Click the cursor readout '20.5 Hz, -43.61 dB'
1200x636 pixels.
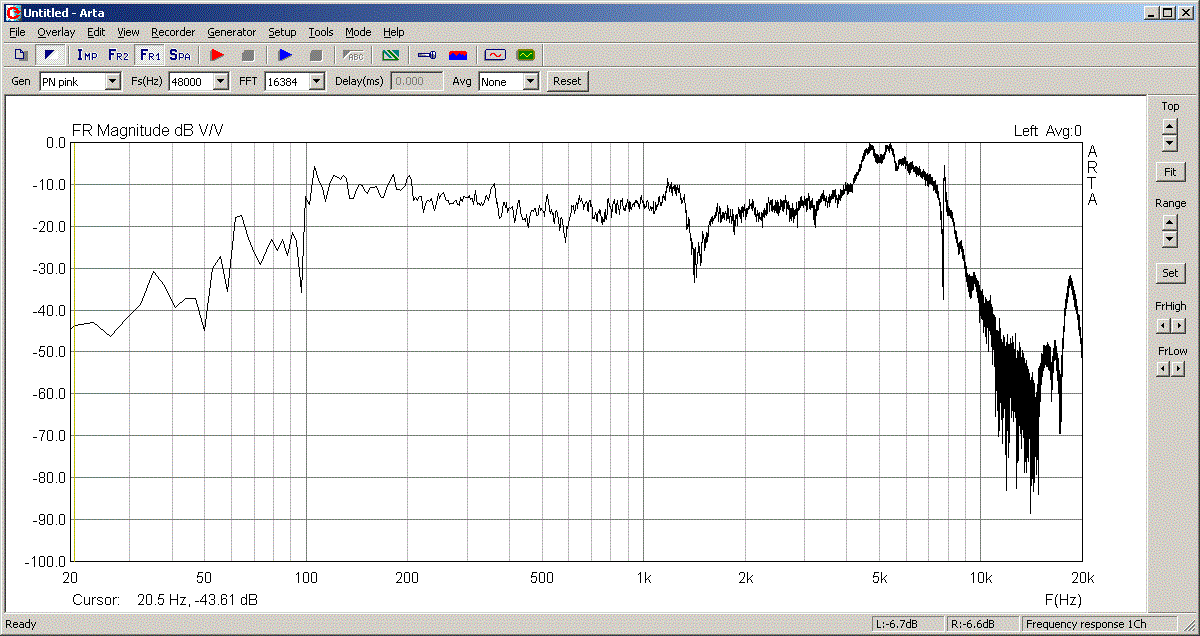point(197,600)
